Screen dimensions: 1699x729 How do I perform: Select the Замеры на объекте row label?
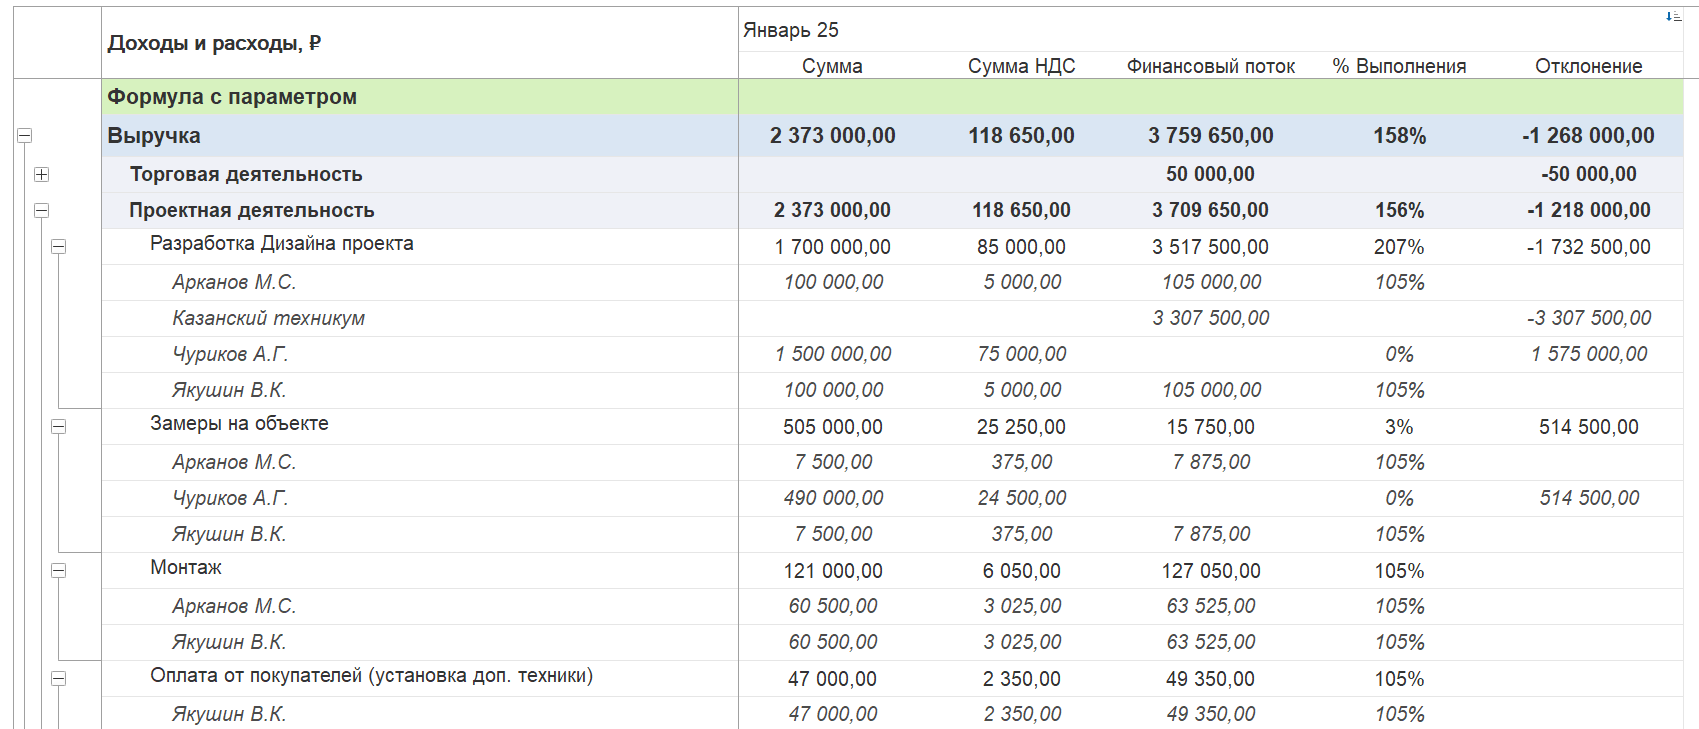(239, 423)
